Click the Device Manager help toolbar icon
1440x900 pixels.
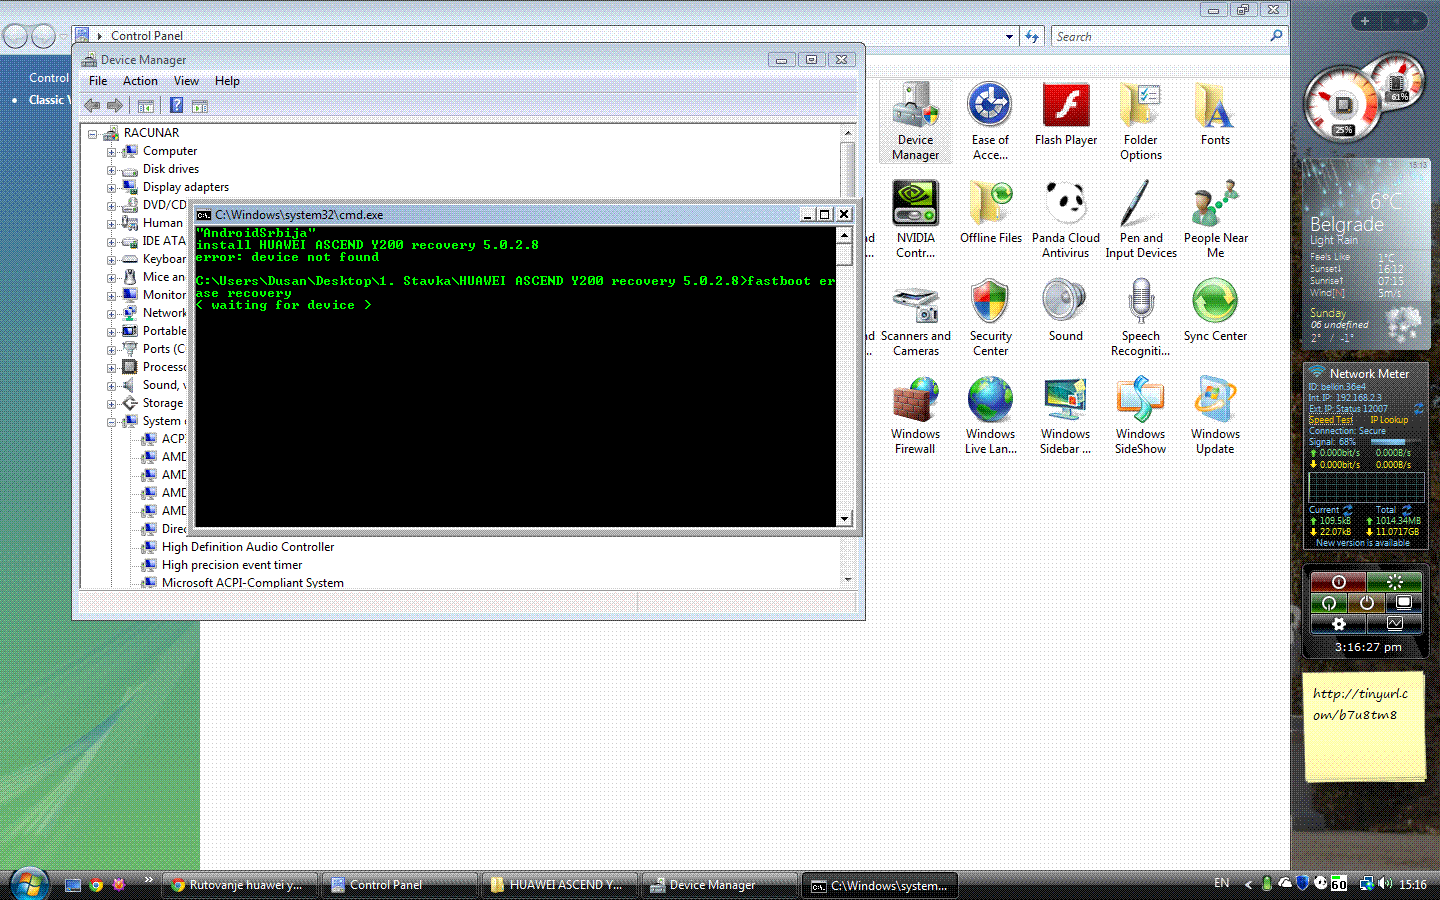click(x=176, y=105)
